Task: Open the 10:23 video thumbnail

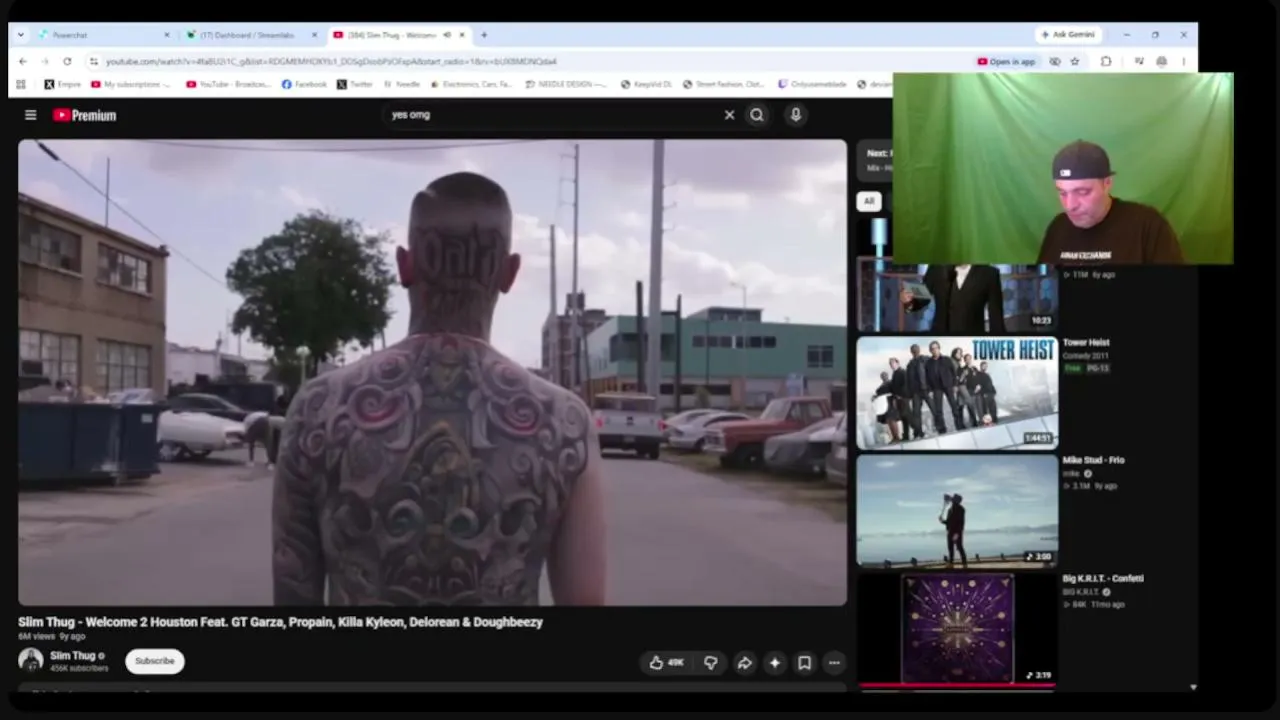Action: pos(957,297)
